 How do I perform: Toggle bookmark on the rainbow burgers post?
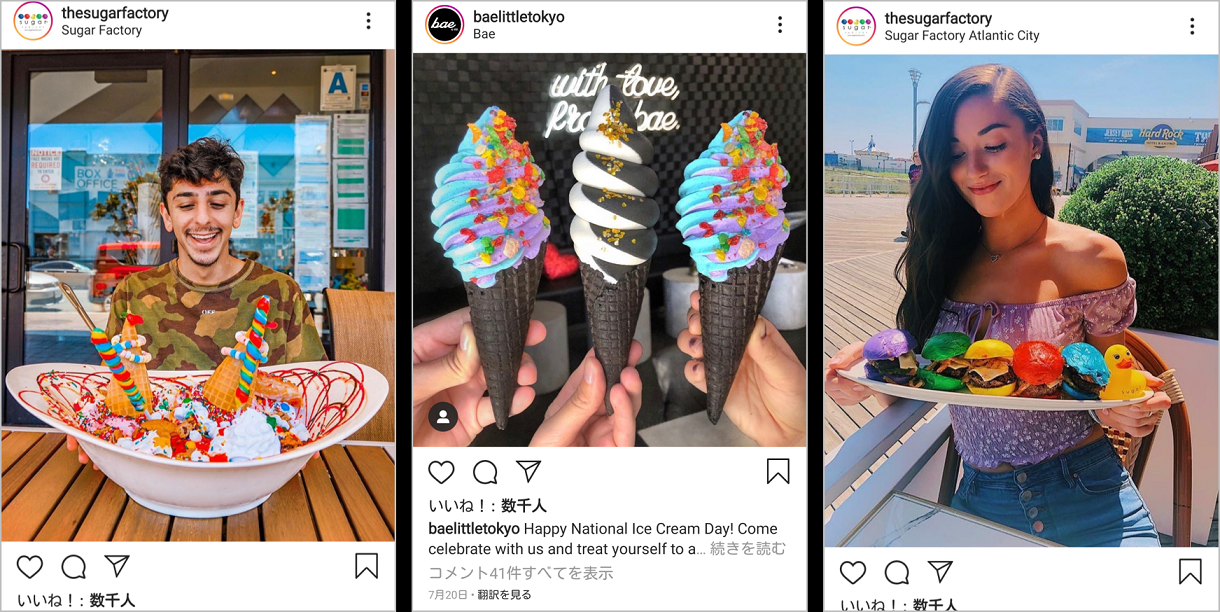pyautogui.click(x=1190, y=571)
